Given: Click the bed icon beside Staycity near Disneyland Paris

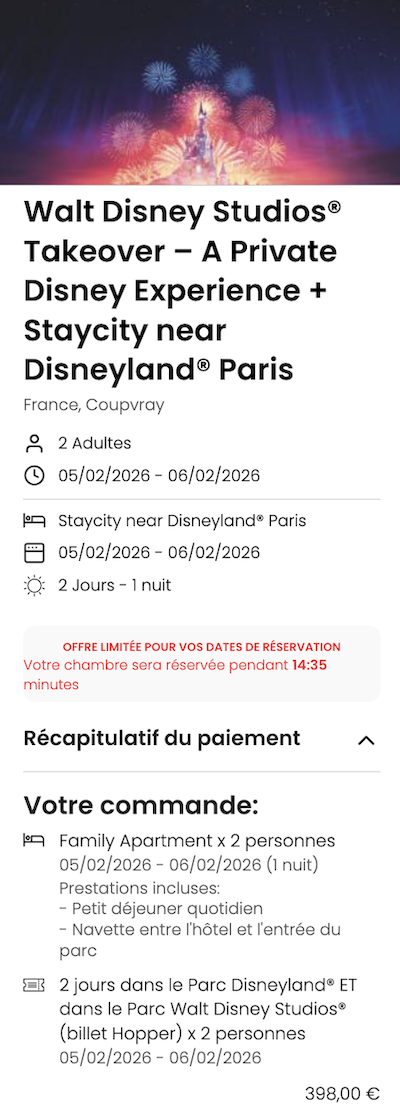Looking at the screenshot, I should tap(33, 521).
